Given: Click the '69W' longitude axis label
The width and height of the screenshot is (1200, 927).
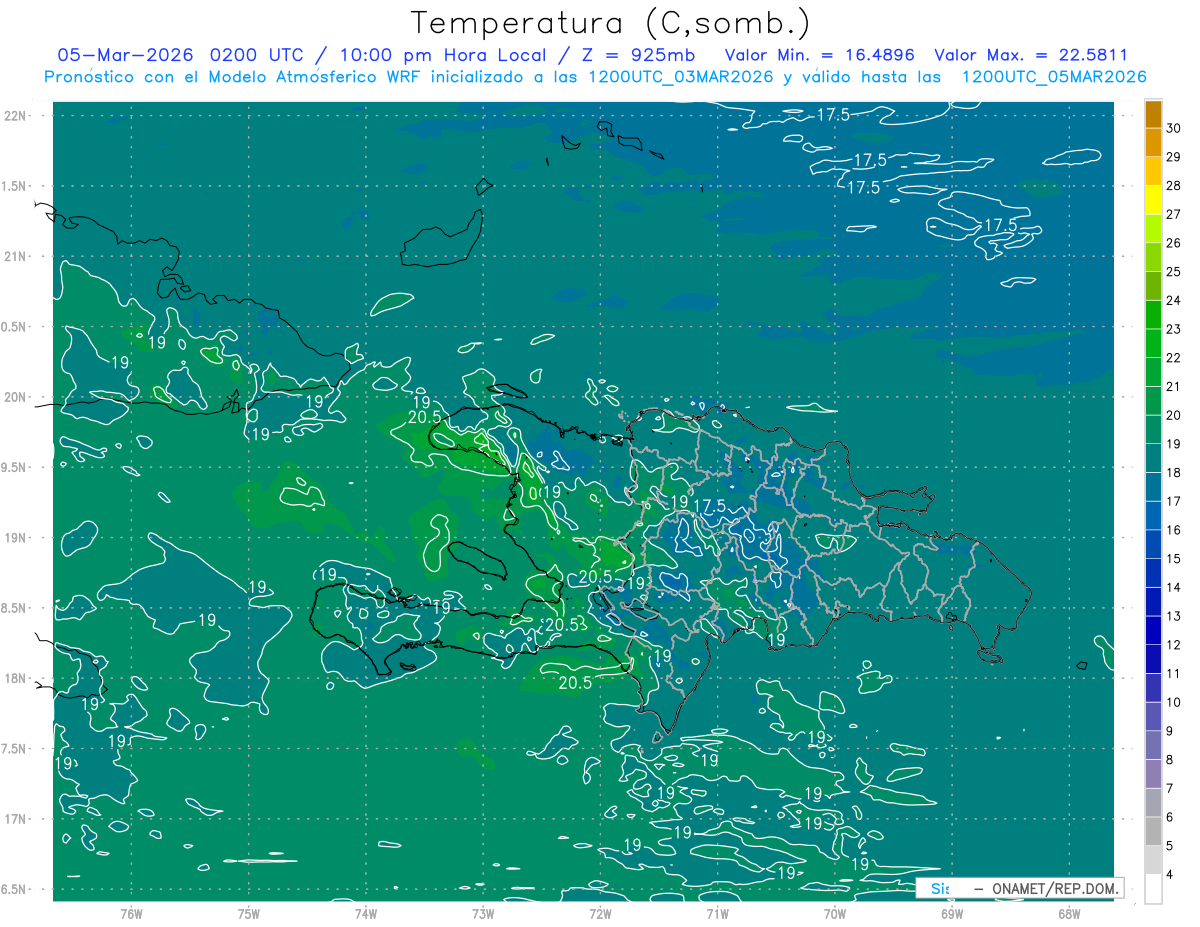Looking at the screenshot, I should click(x=952, y=913).
